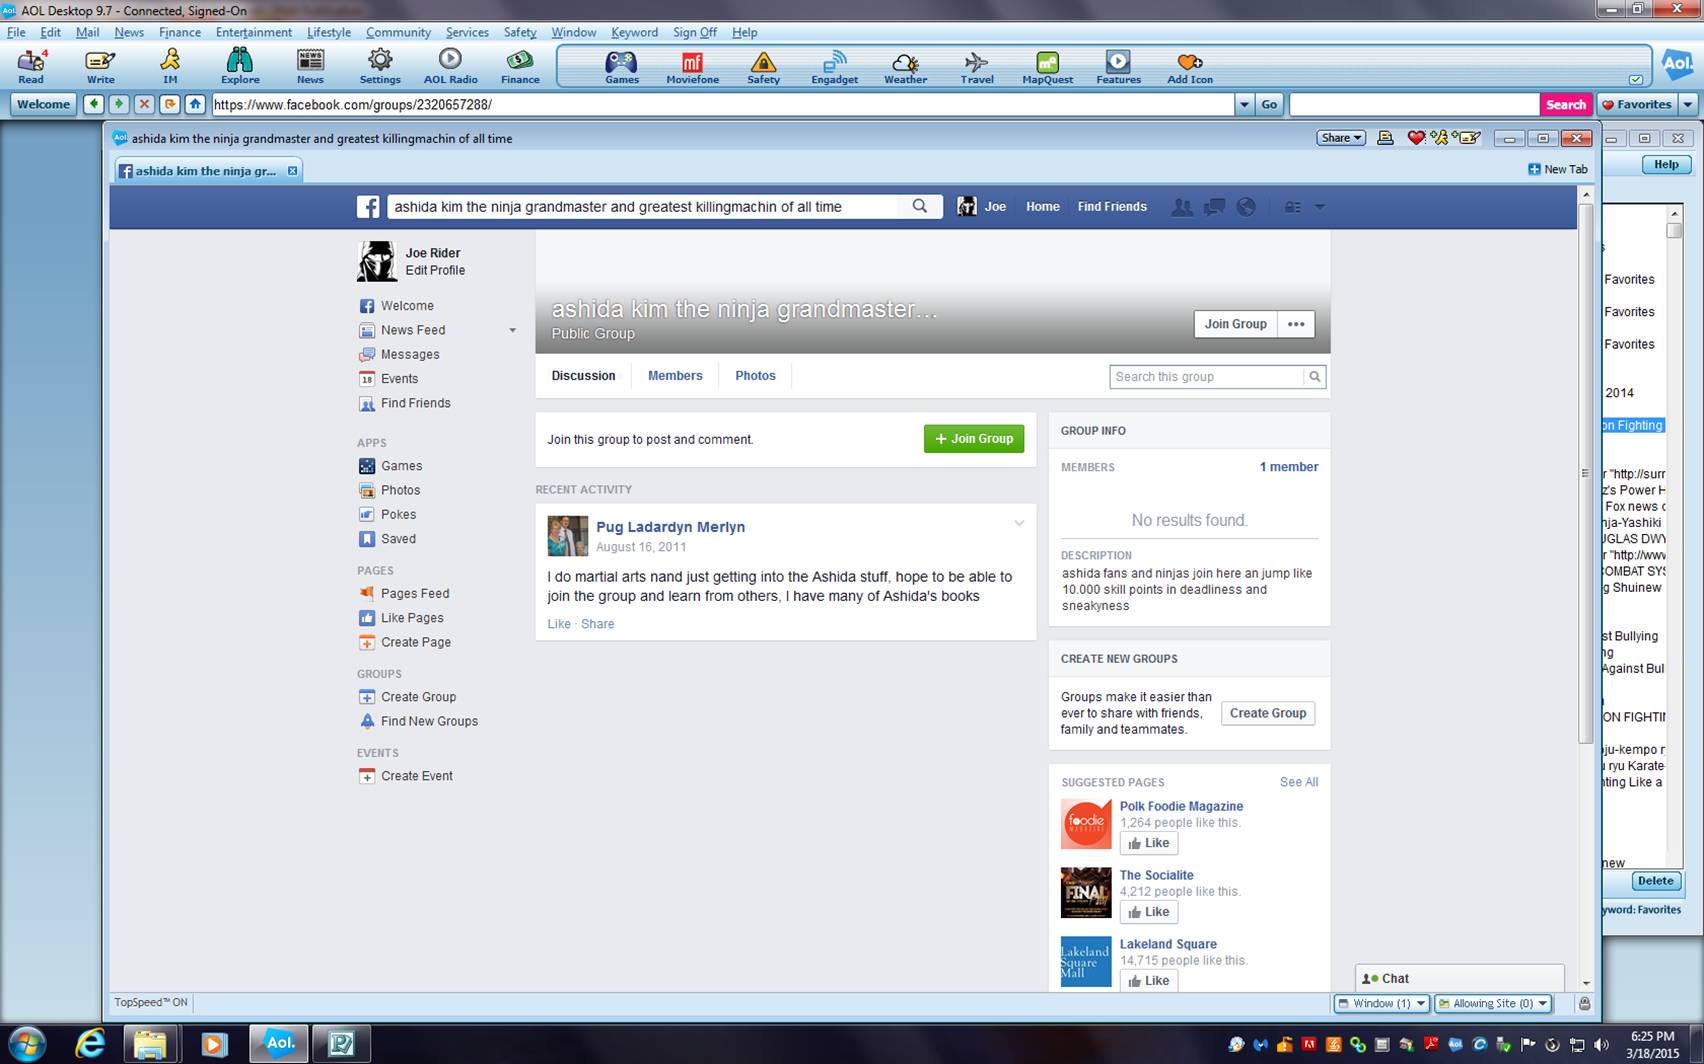Open the Allowing Site (0) dropdown
Image resolution: width=1704 pixels, height=1064 pixels.
coord(1492,1003)
